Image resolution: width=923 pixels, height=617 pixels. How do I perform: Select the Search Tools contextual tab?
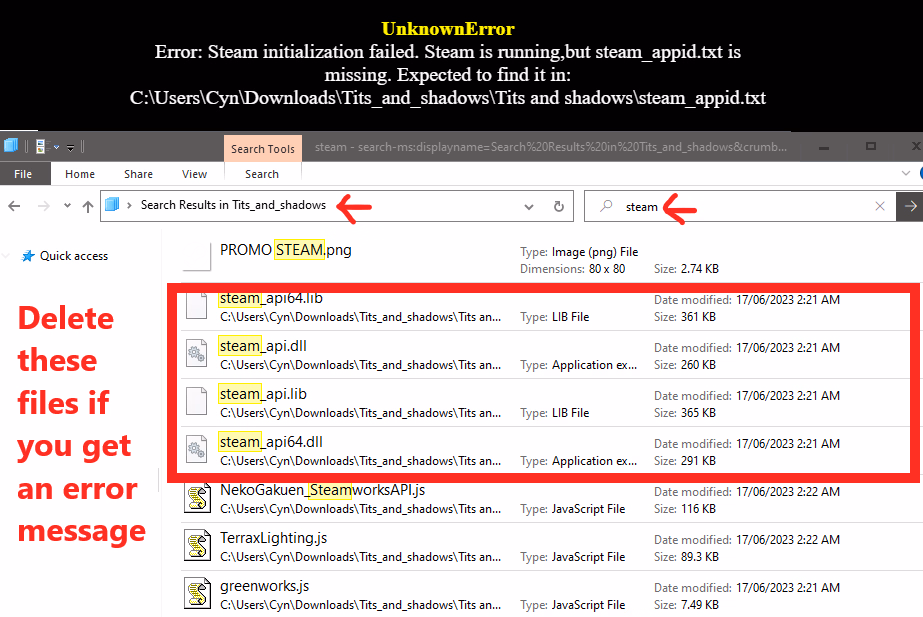click(263, 148)
